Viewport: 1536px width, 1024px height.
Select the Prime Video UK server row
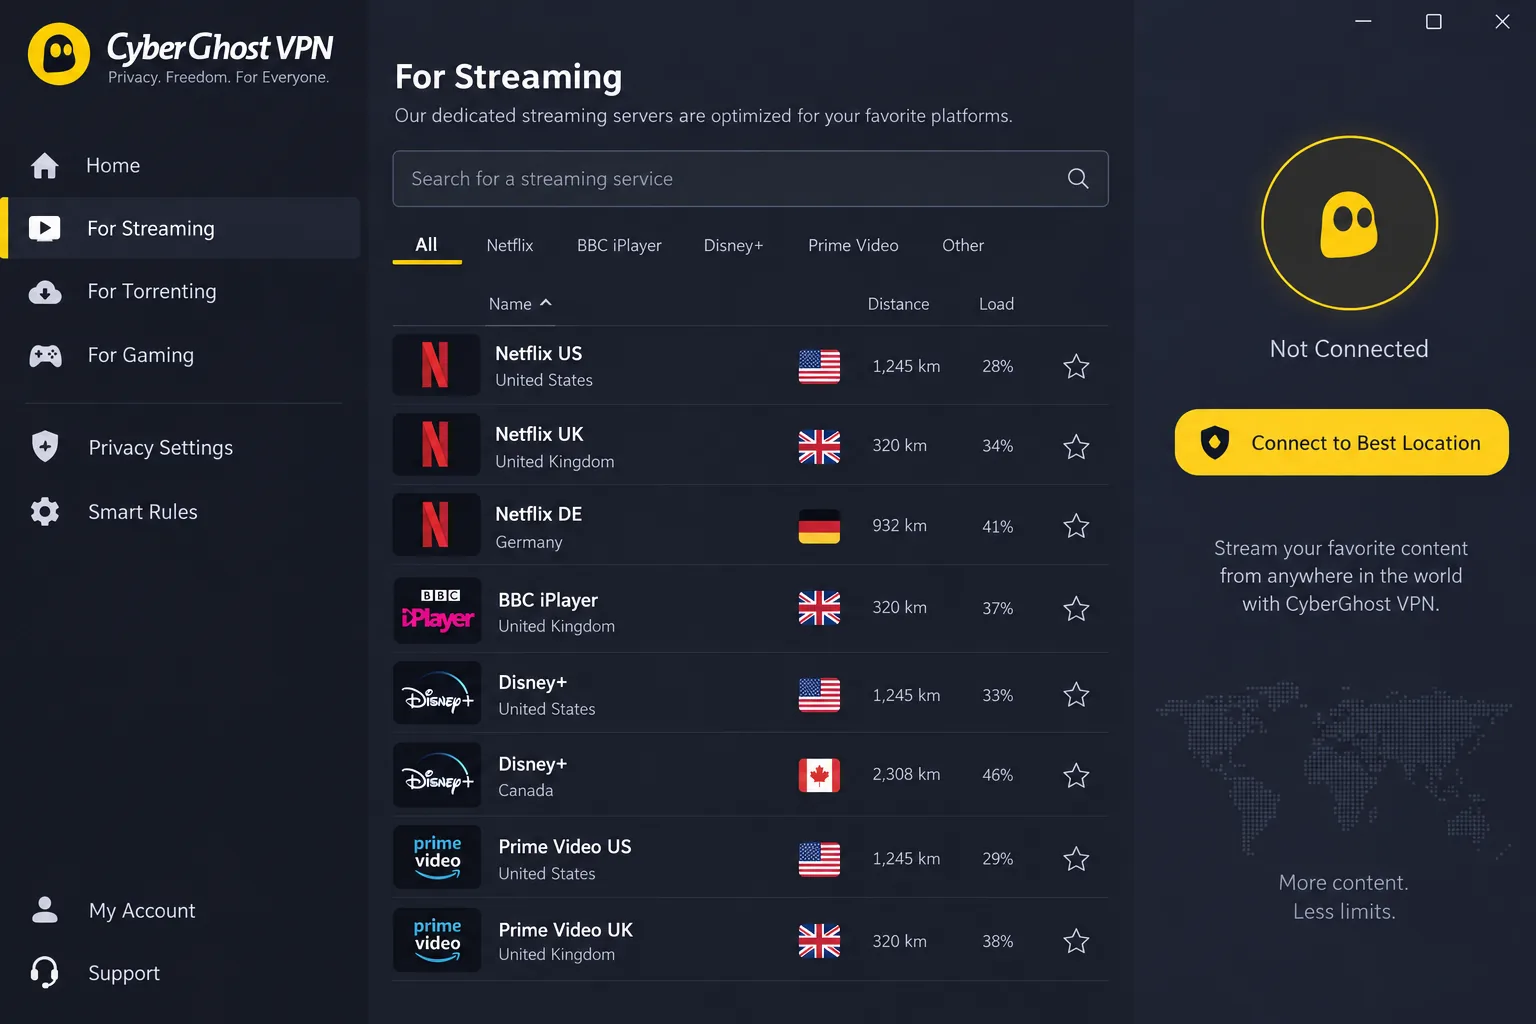(x=750, y=940)
